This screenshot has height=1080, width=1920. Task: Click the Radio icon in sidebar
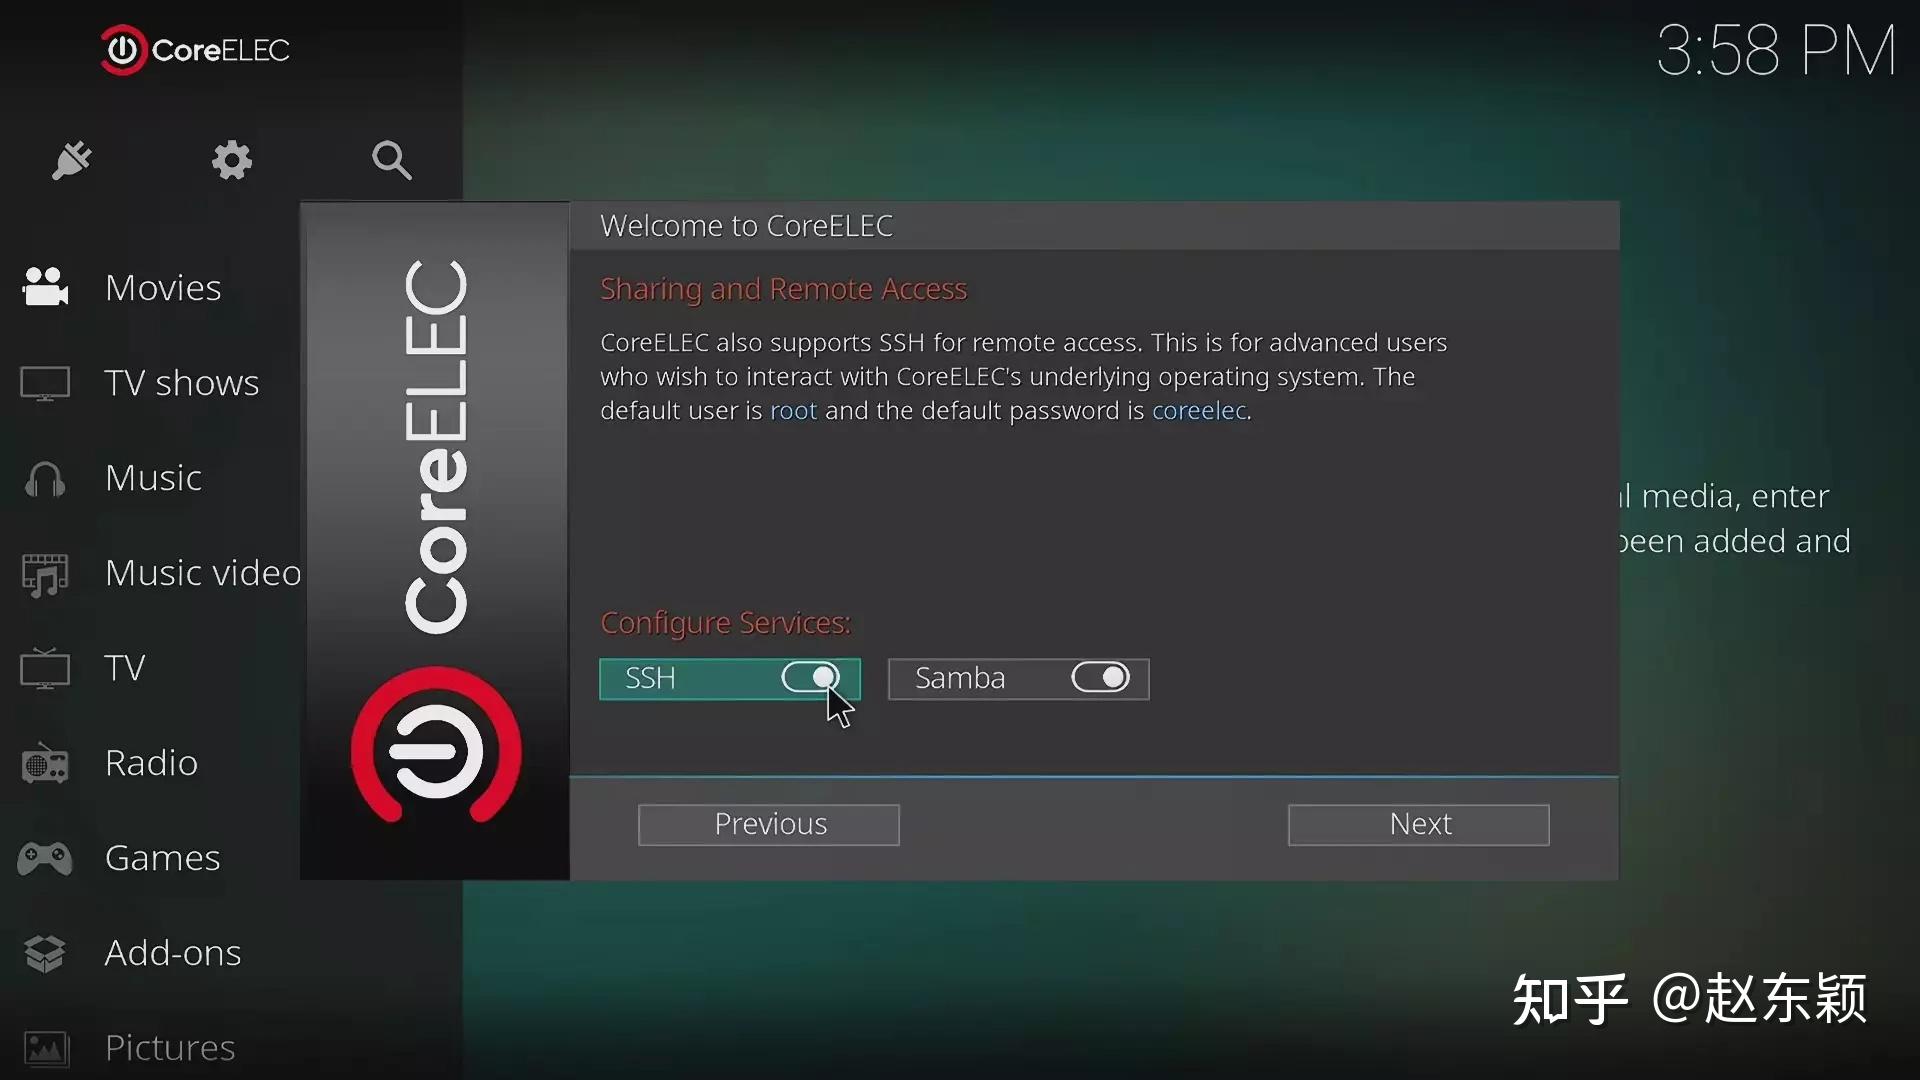(45, 765)
